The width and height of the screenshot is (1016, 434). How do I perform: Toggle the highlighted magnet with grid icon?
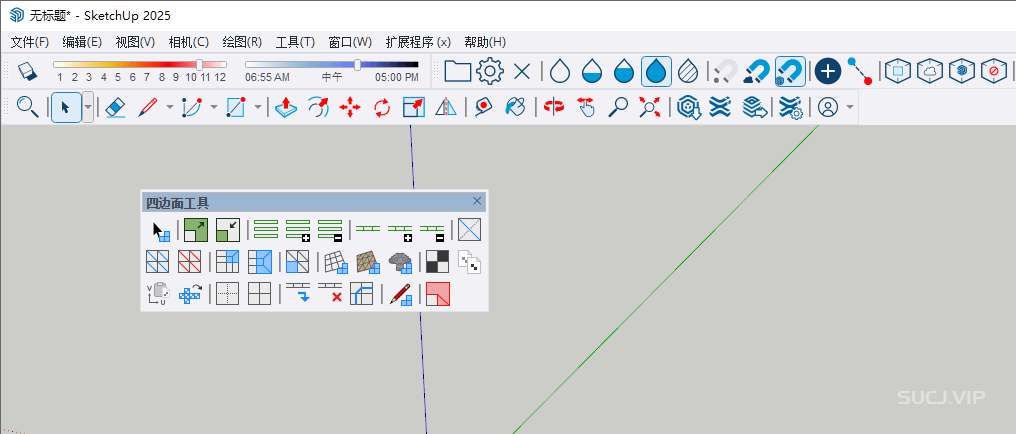[789, 71]
